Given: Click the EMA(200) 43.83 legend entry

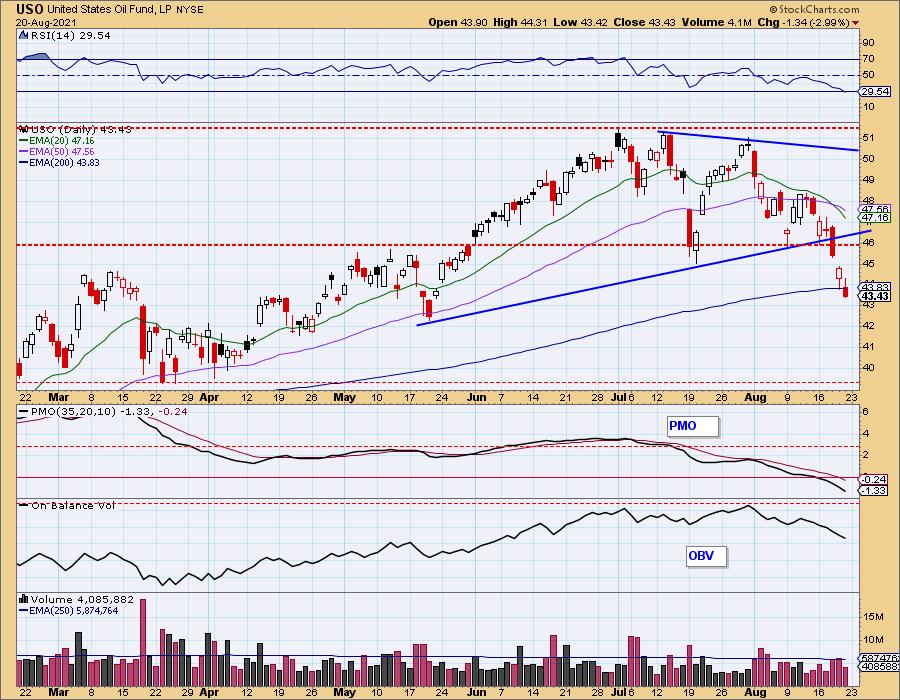Looking at the screenshot, I should (59, 162).
